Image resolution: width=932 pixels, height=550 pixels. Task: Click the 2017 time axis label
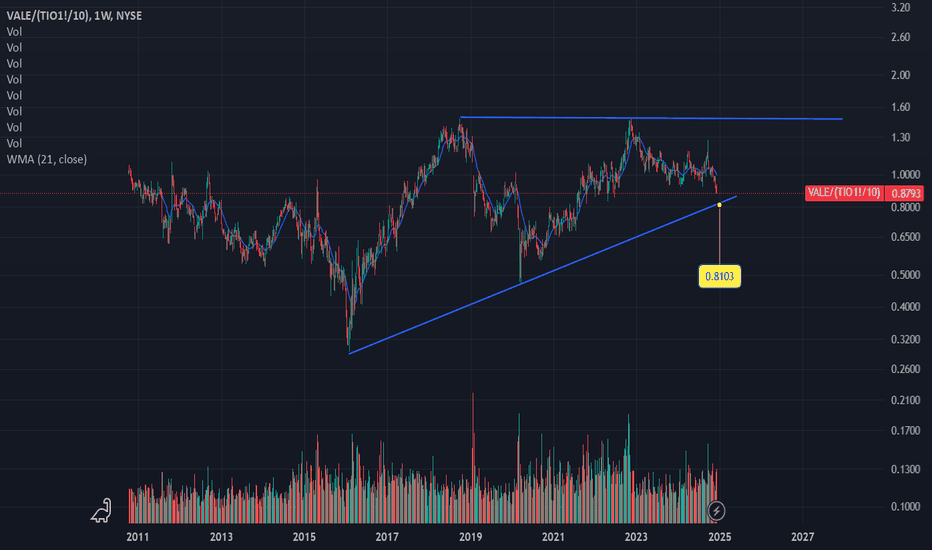pos(387,537)
